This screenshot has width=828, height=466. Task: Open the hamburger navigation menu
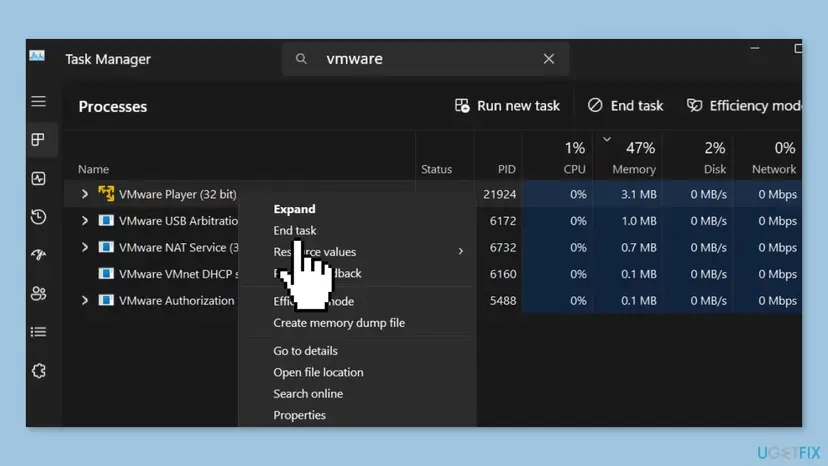(x=39, y=101)
